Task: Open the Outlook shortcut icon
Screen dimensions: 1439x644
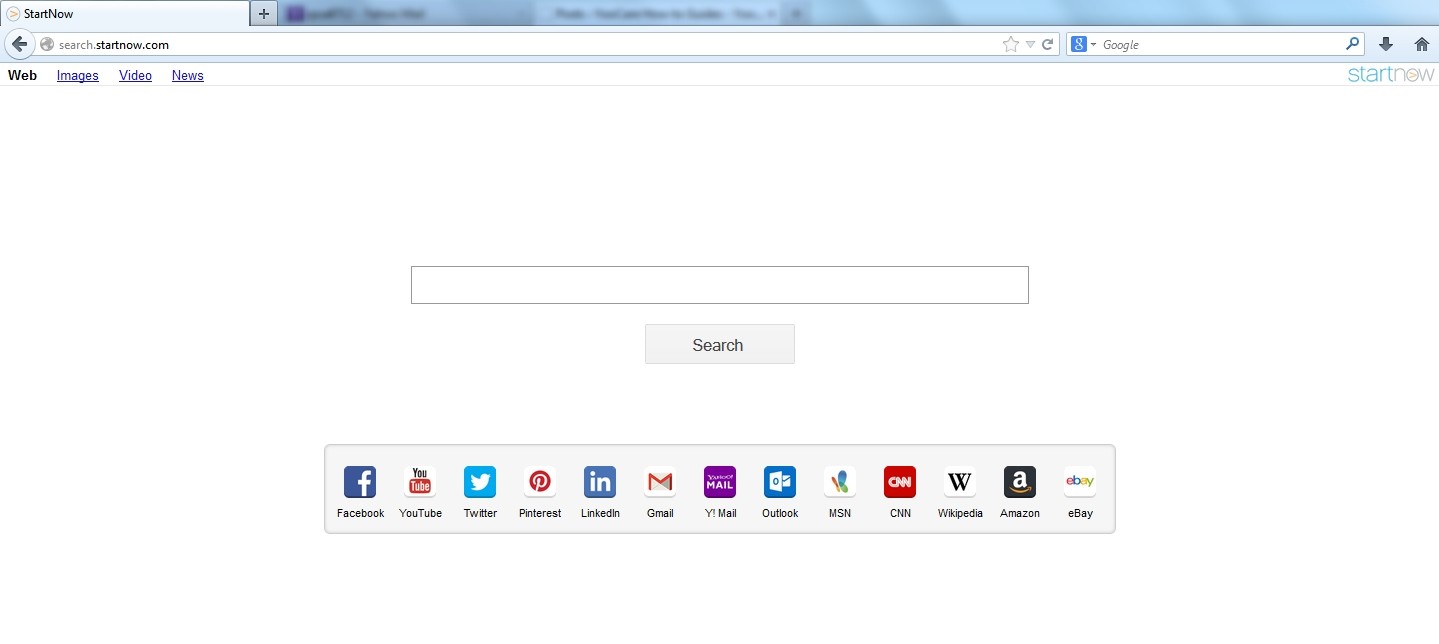Action: (x=780, y=482)
